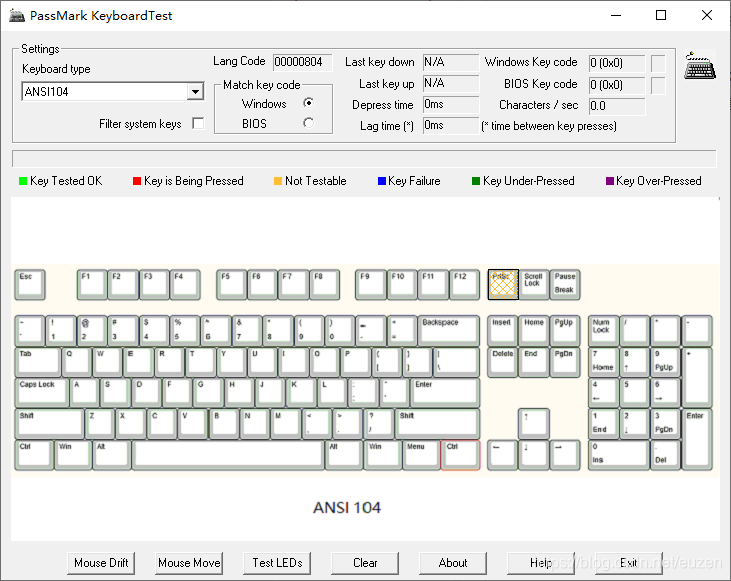
Task: Click the Scroll Lock key
Action: [534, 284]
